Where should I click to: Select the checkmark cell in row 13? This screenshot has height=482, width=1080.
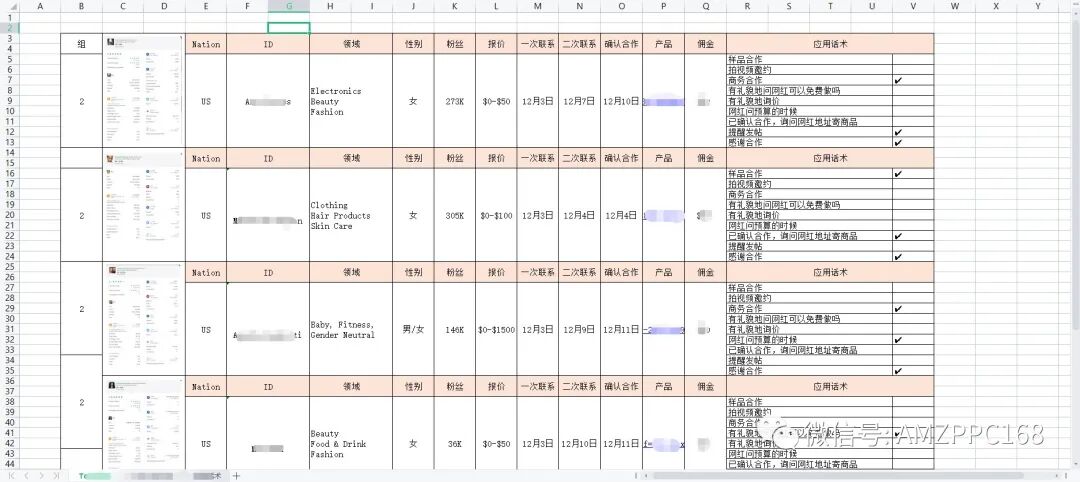tap(913, 143)
